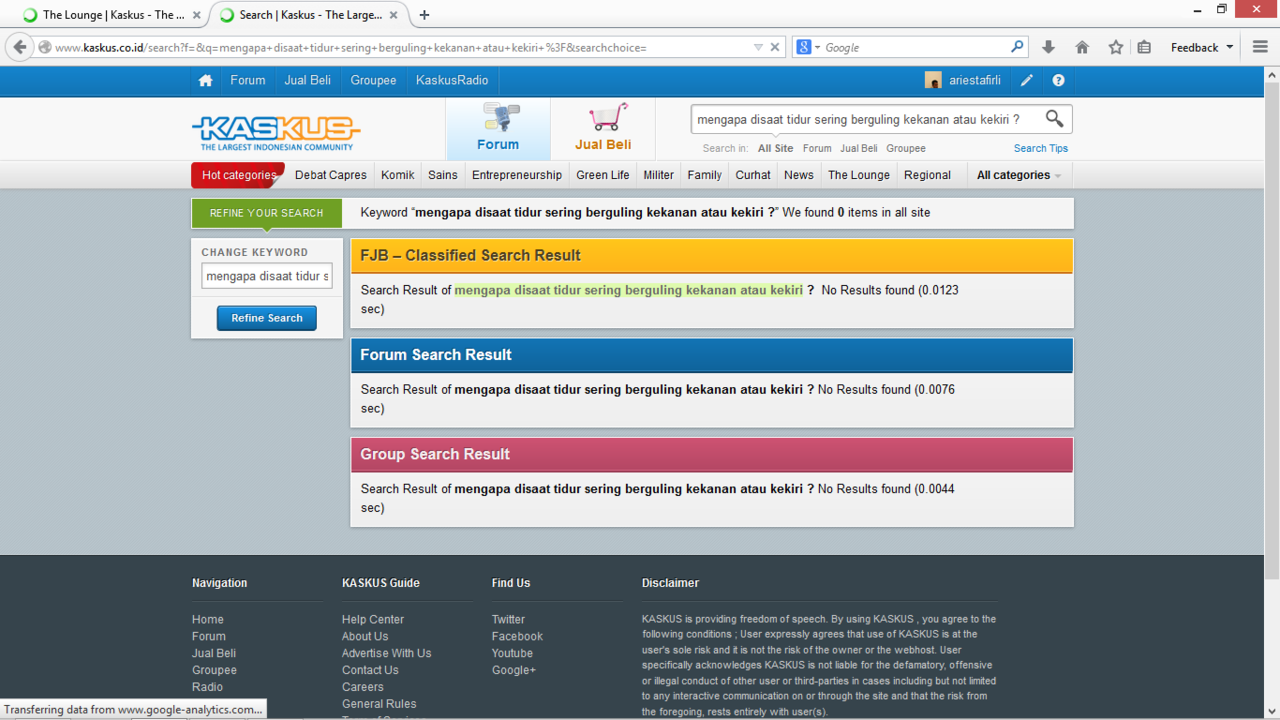Click the Change Keyword input field
Screen dimensions: 1280x720
[267, 276]
